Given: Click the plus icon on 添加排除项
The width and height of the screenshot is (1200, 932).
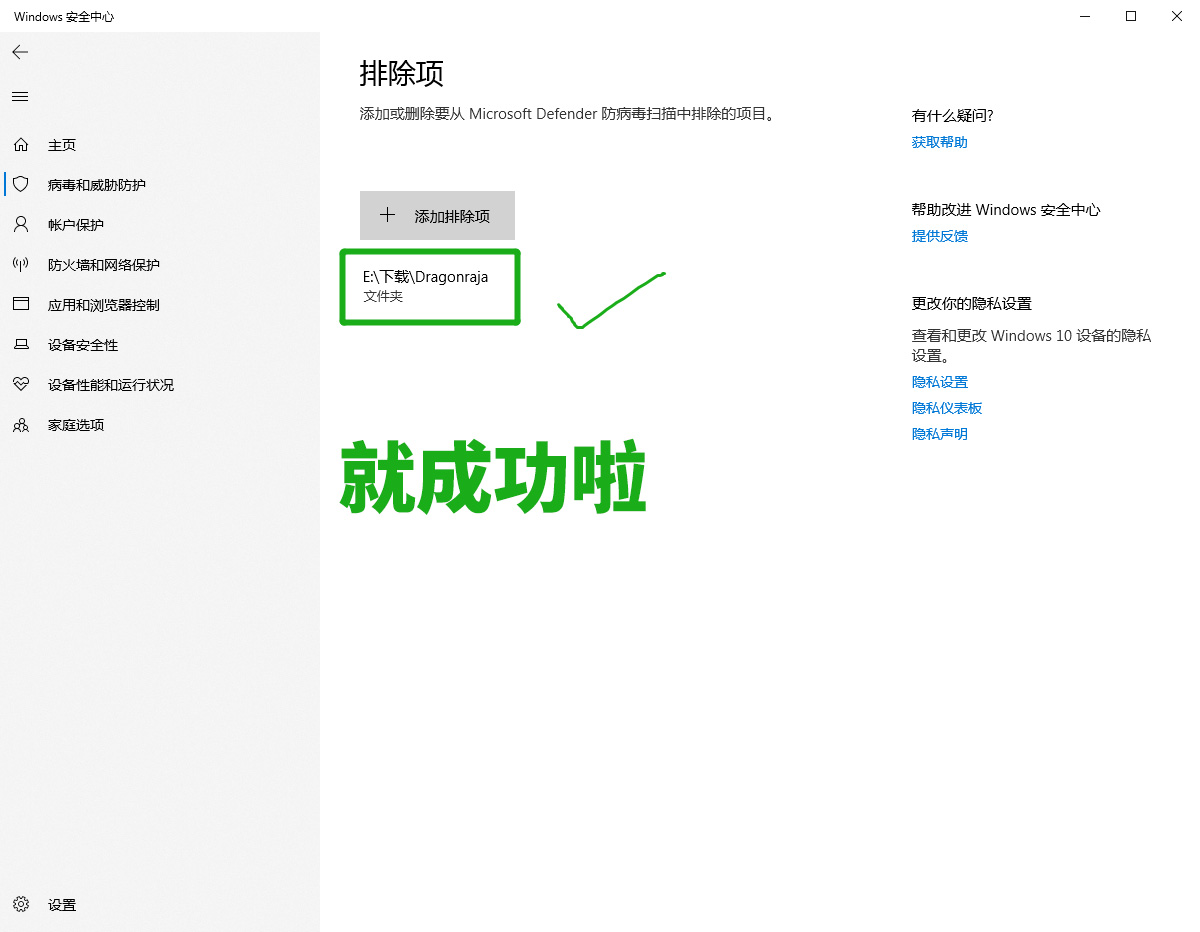Looking at the screenshot, I should coord(388,215).
